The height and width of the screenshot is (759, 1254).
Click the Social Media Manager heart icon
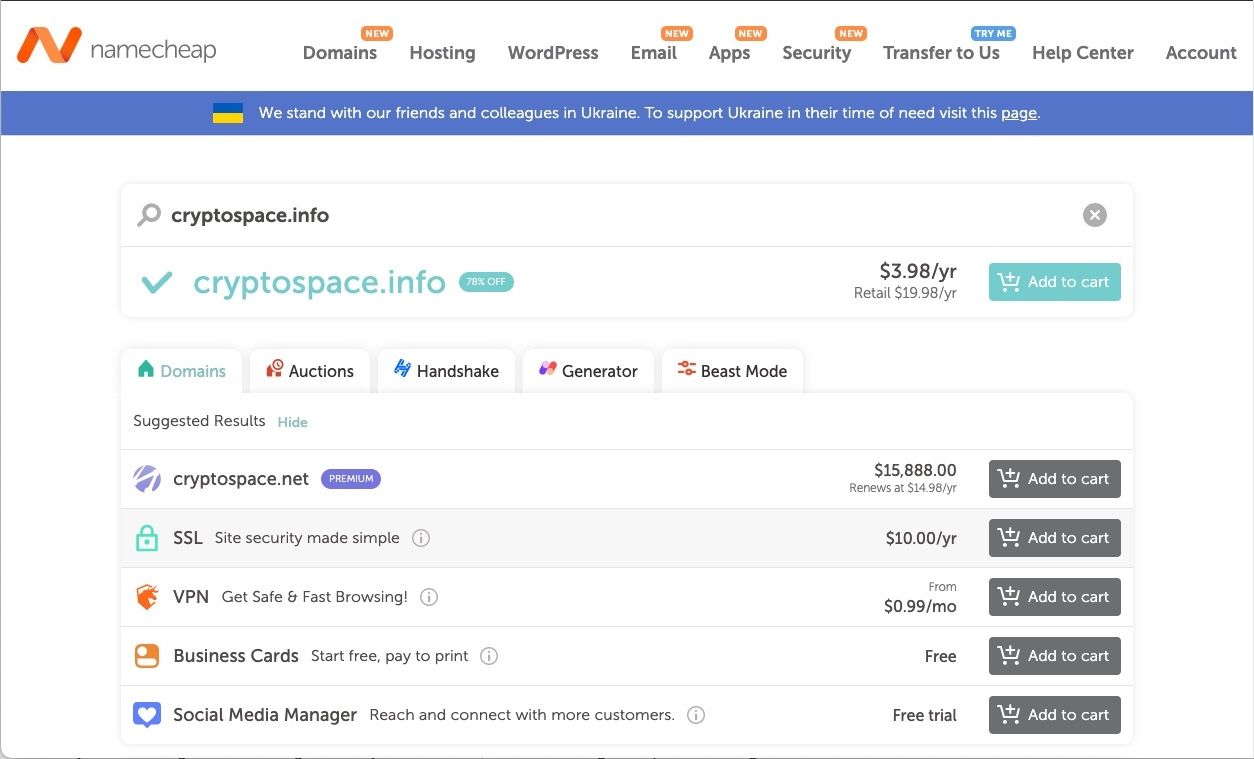146,714
